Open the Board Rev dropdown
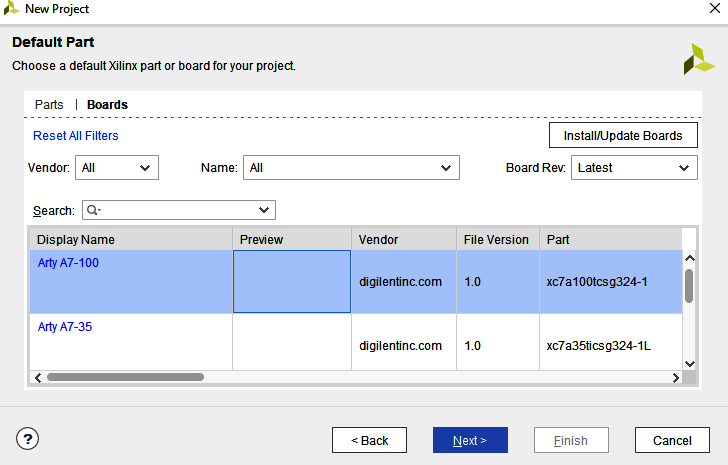Screen dimensions: 728x465 634,168
